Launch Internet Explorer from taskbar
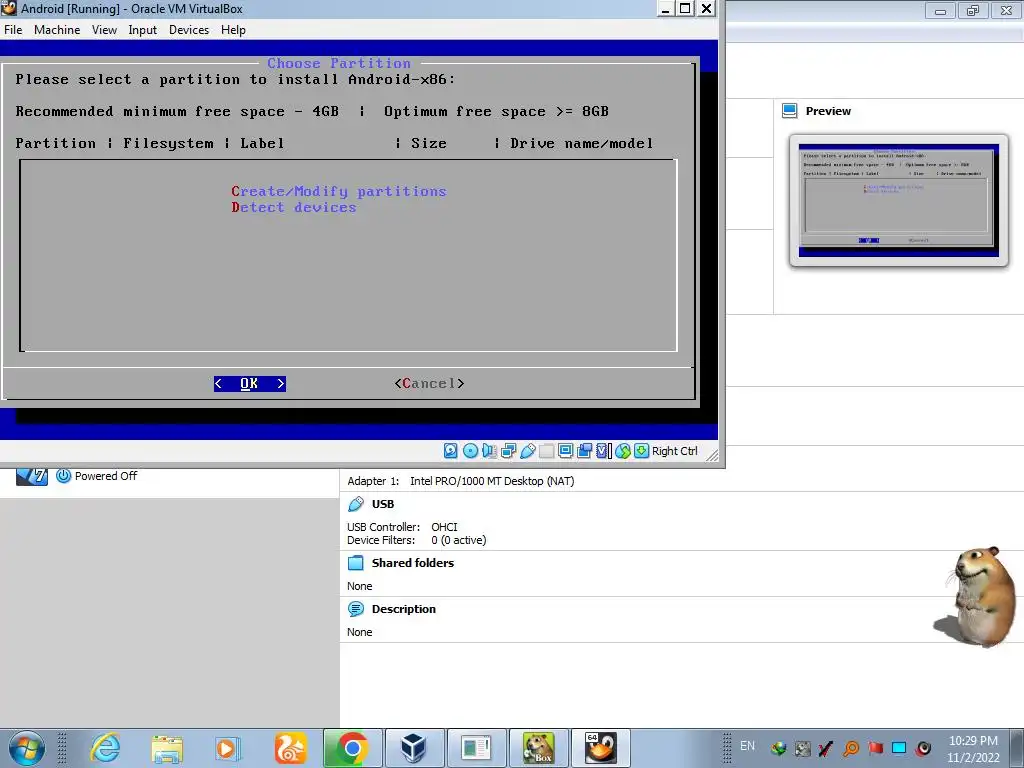This screenshot has width=1024, height=768. pos(105,748)
